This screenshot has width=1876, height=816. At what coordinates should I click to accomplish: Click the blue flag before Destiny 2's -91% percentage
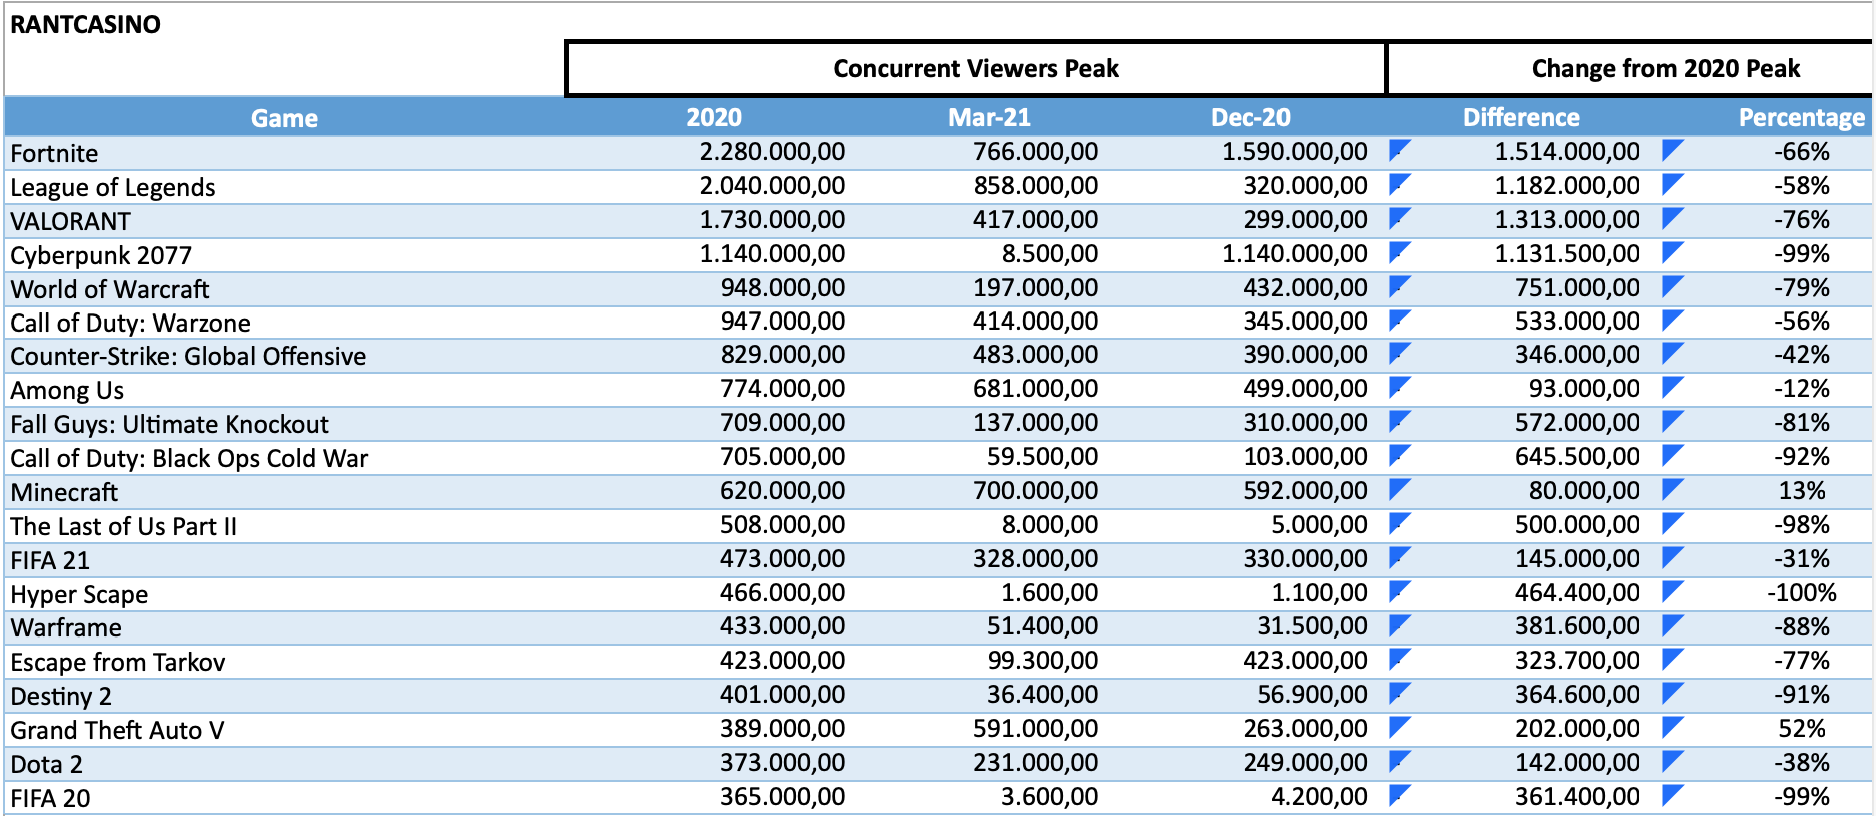point(1672,693)
